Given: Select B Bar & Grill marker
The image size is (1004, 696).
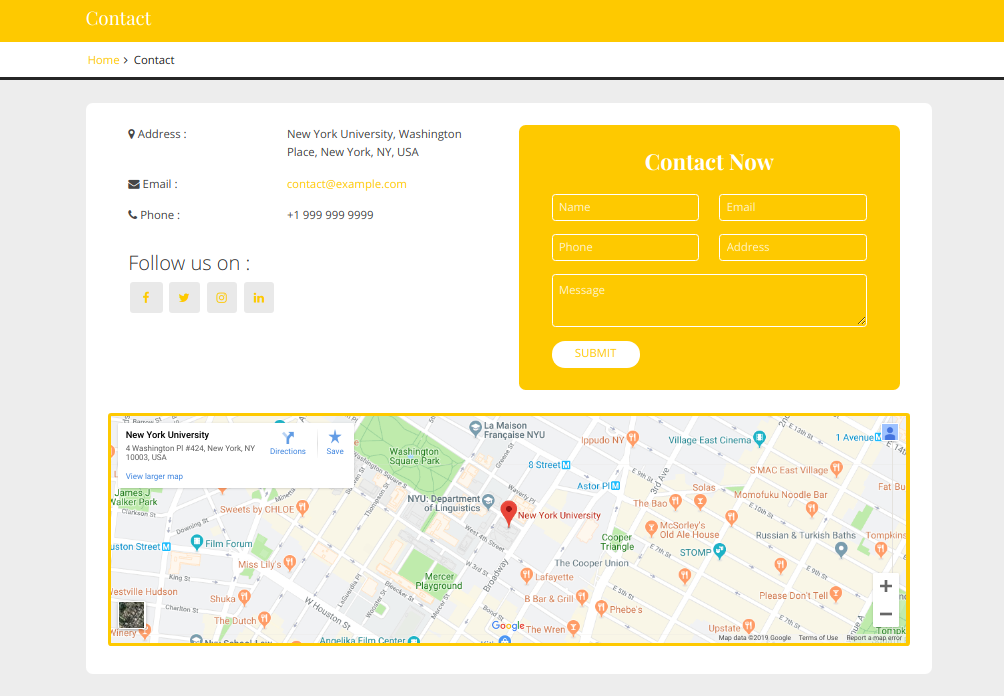Looking at the screenshot, I should tap(581, 597).
